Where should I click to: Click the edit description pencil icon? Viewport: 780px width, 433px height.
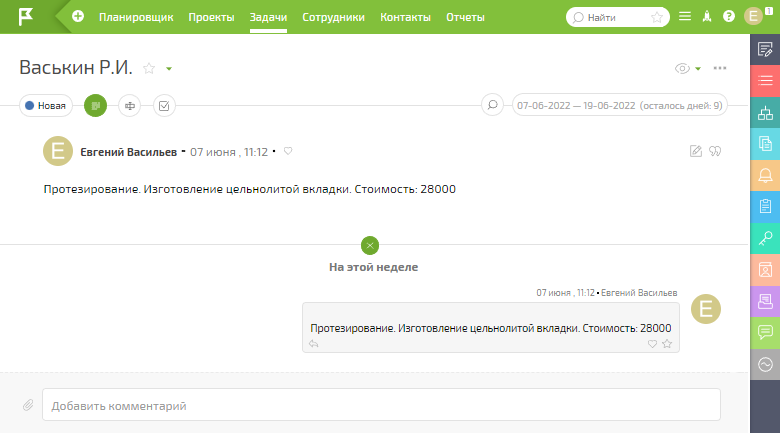(x=696, y=151)
